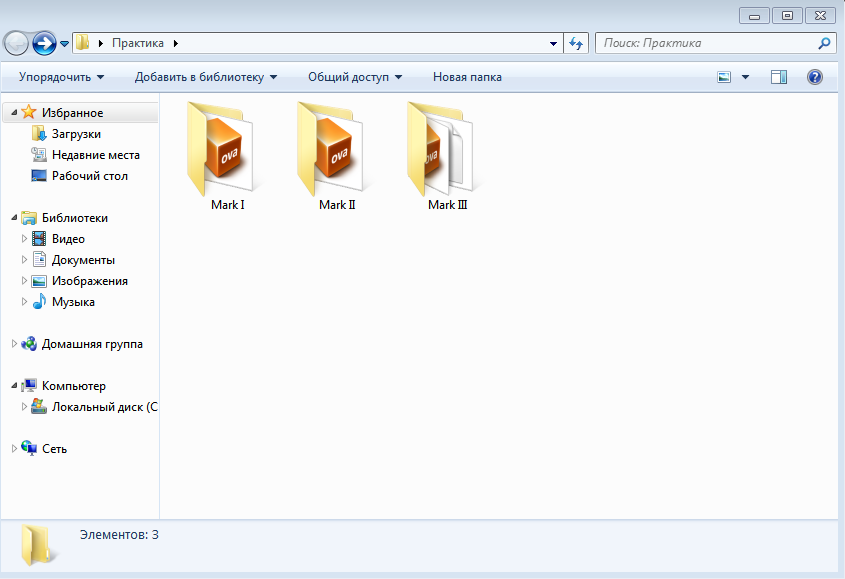Minimize the Explorer window
845x579 pixels.
click(x=754, y=16)
